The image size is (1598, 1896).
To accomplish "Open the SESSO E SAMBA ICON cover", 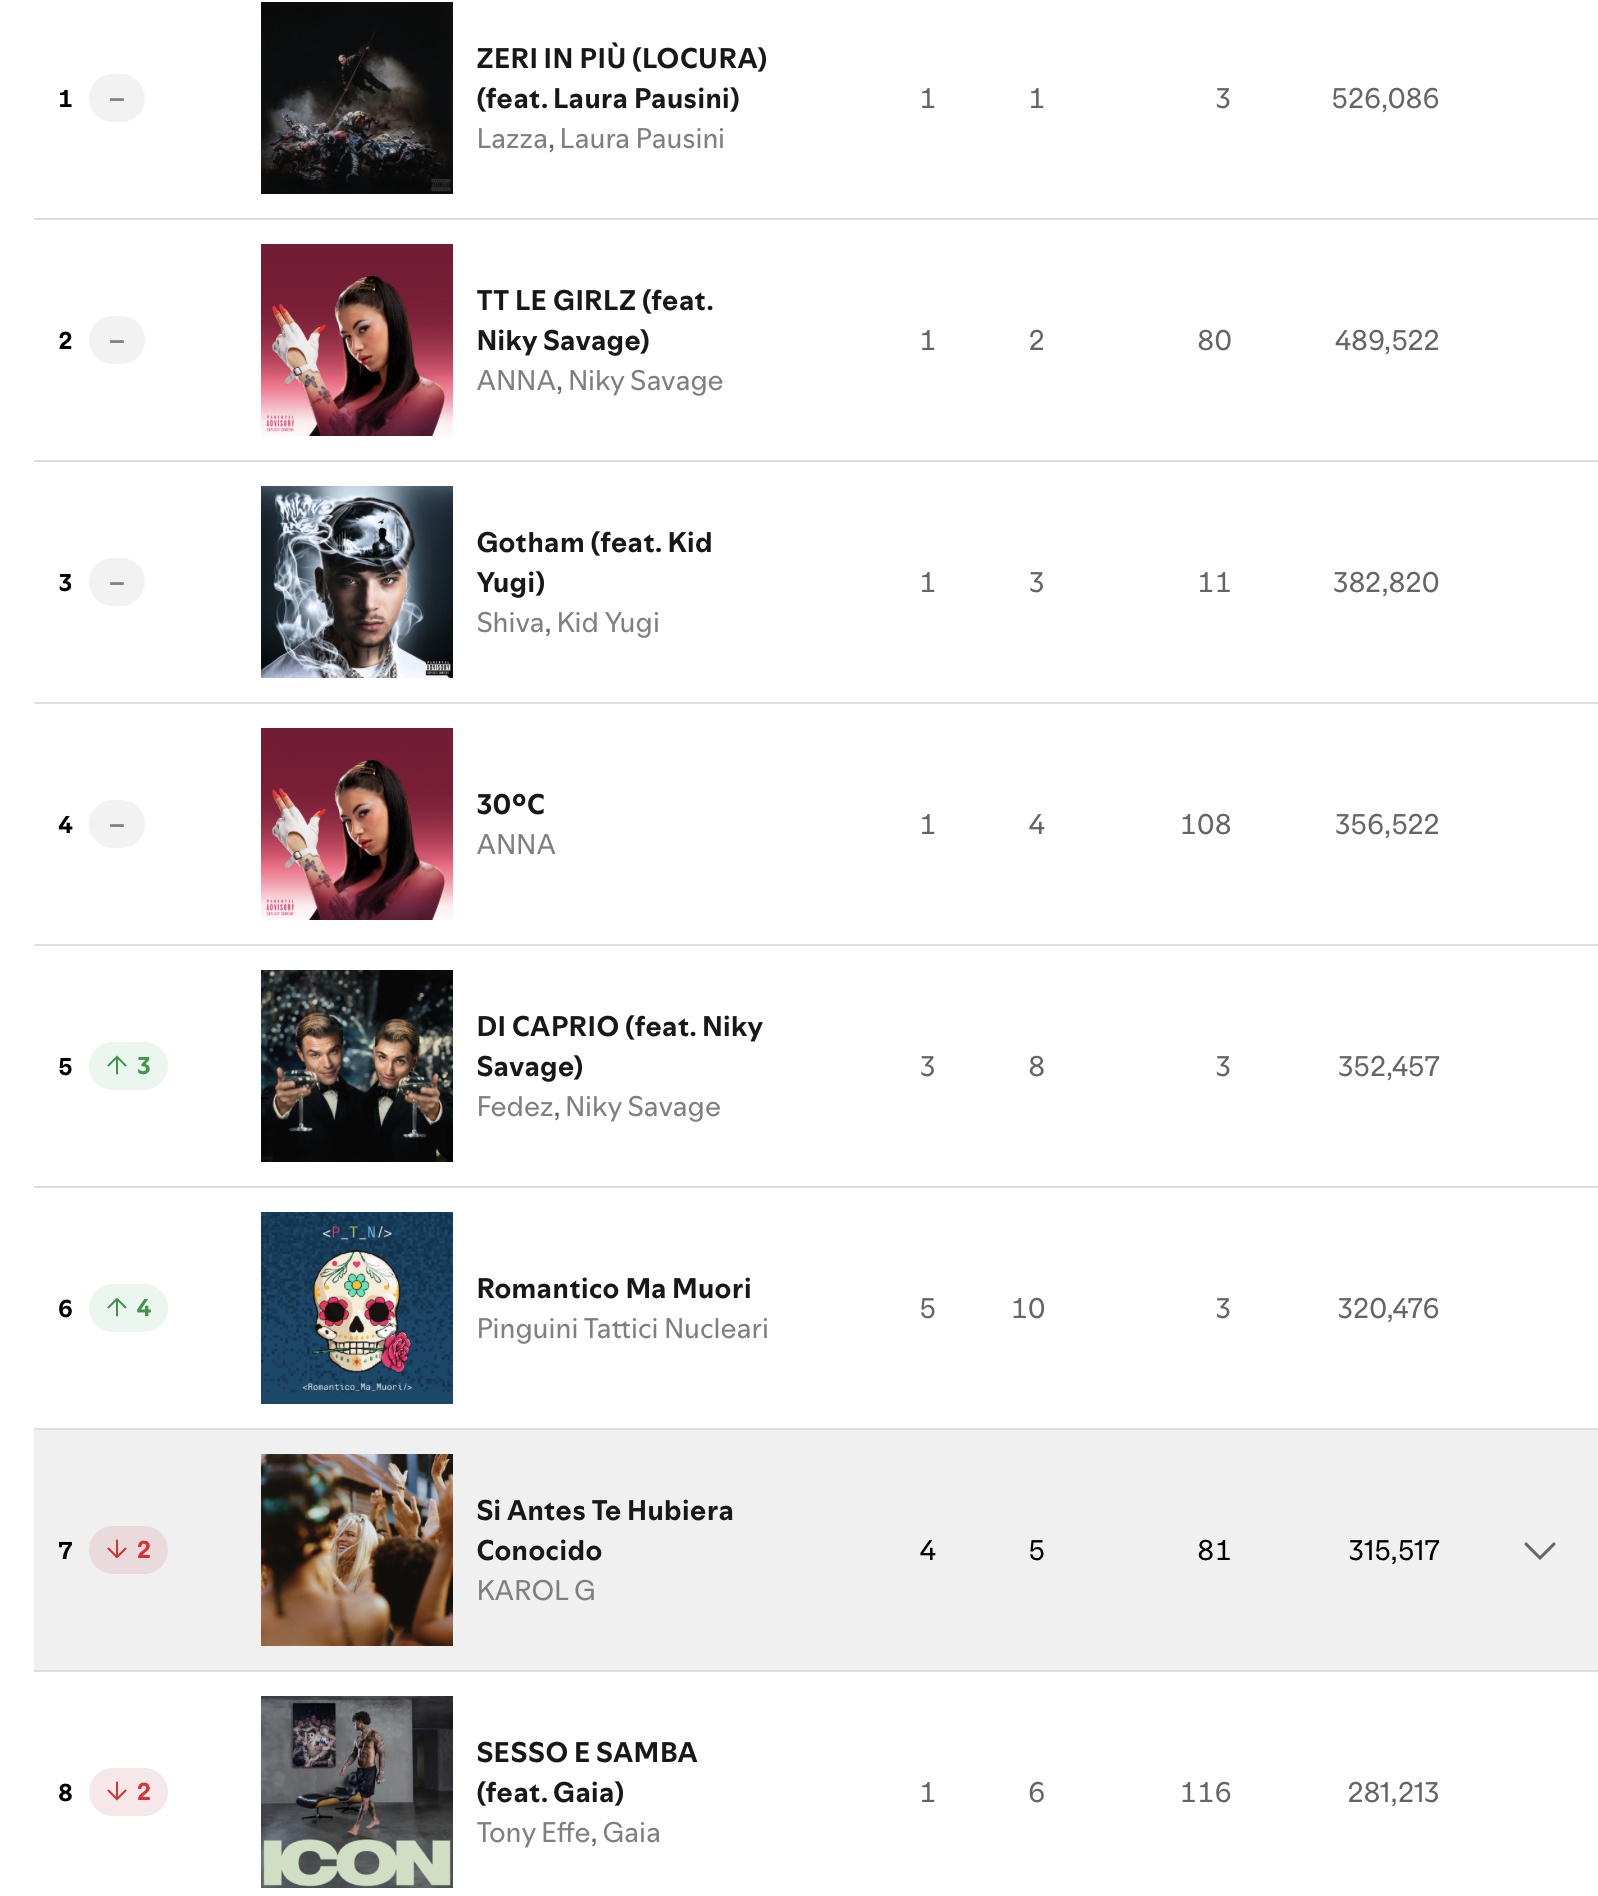I will click(356, 1792).
